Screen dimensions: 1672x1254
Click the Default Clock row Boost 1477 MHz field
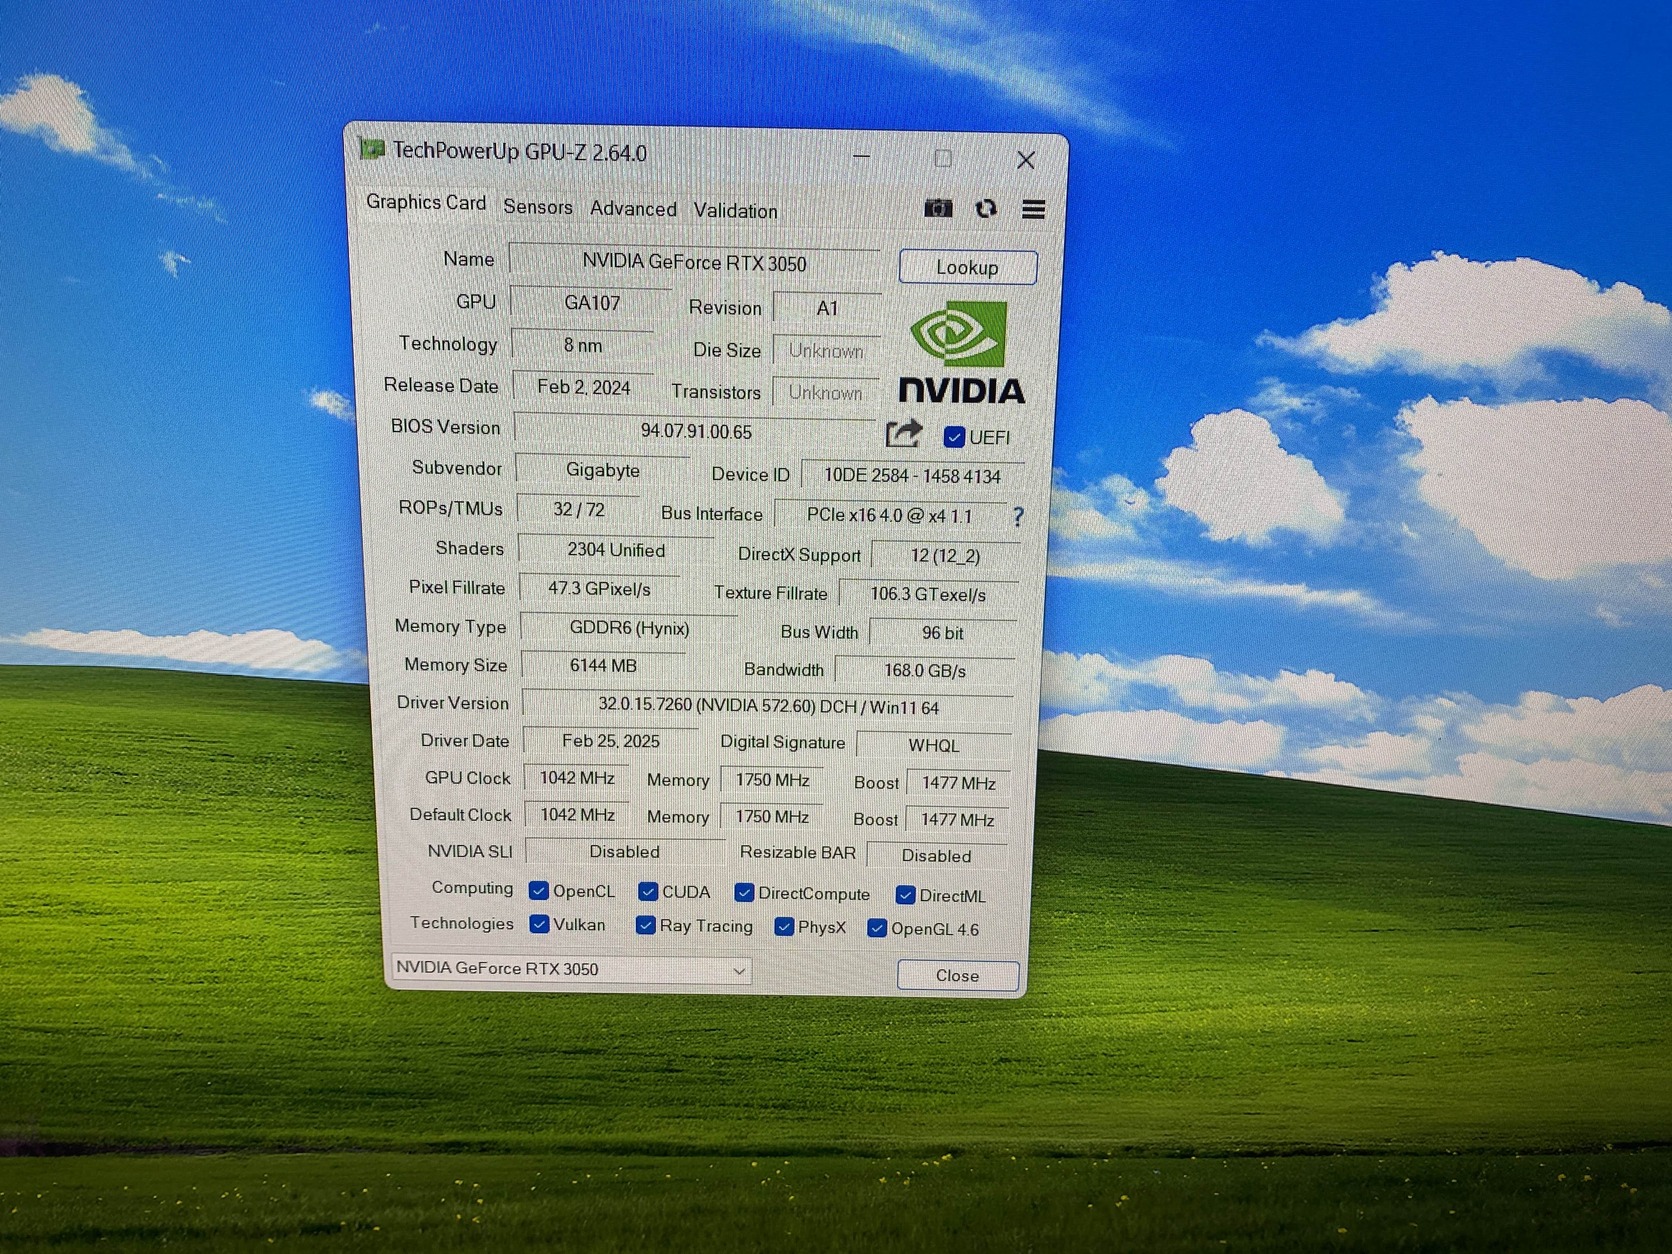(x=957, y=820)
